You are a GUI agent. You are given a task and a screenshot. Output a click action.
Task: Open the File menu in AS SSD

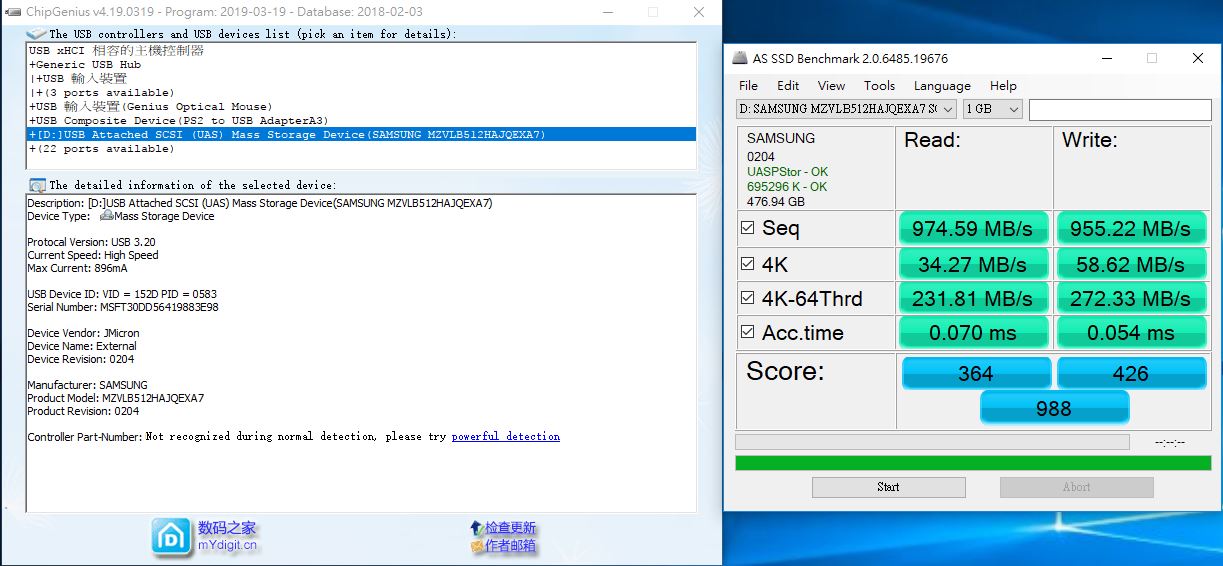(x=748, y=85)
